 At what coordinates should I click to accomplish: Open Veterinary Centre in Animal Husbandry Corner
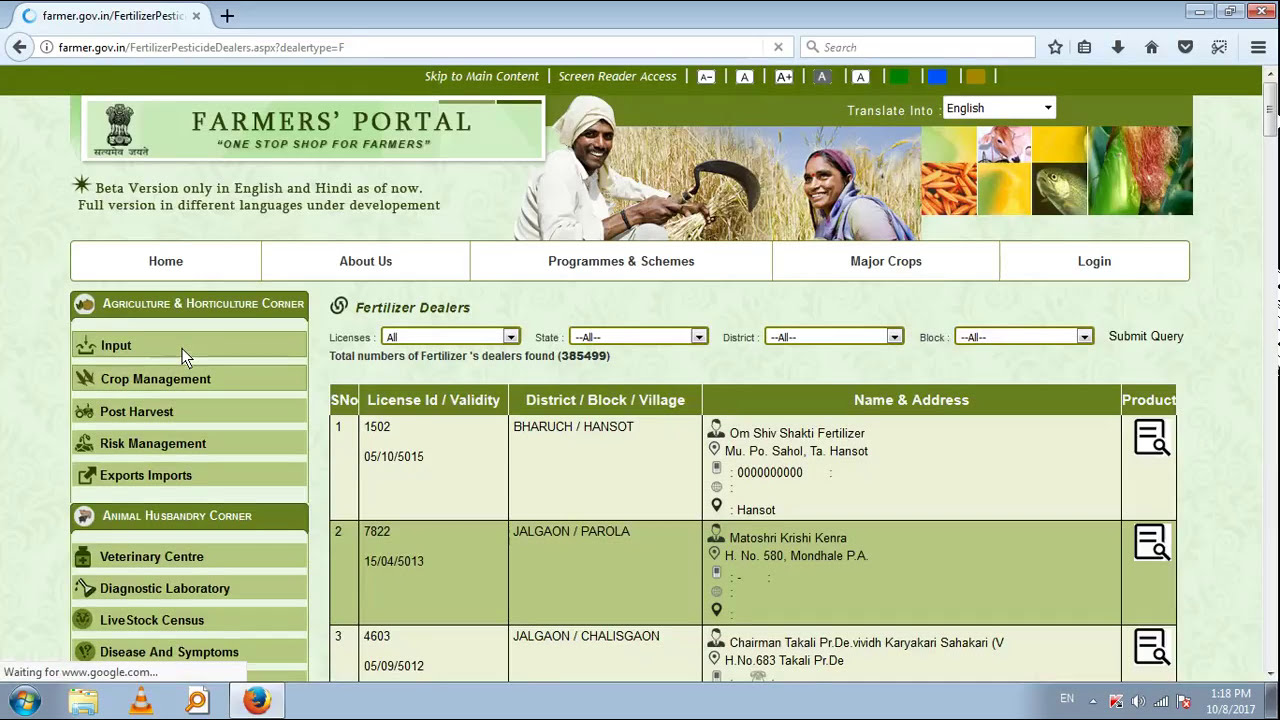(x=189, y=557)
